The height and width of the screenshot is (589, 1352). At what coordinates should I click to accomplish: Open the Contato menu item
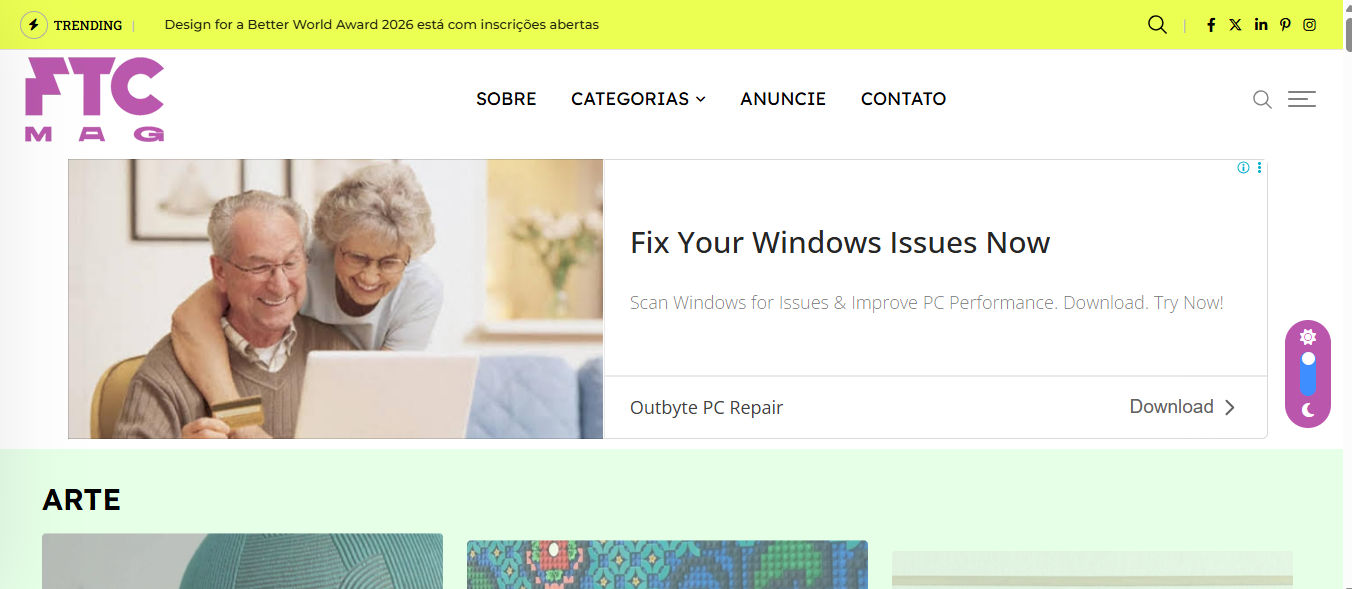coord(903,99)
